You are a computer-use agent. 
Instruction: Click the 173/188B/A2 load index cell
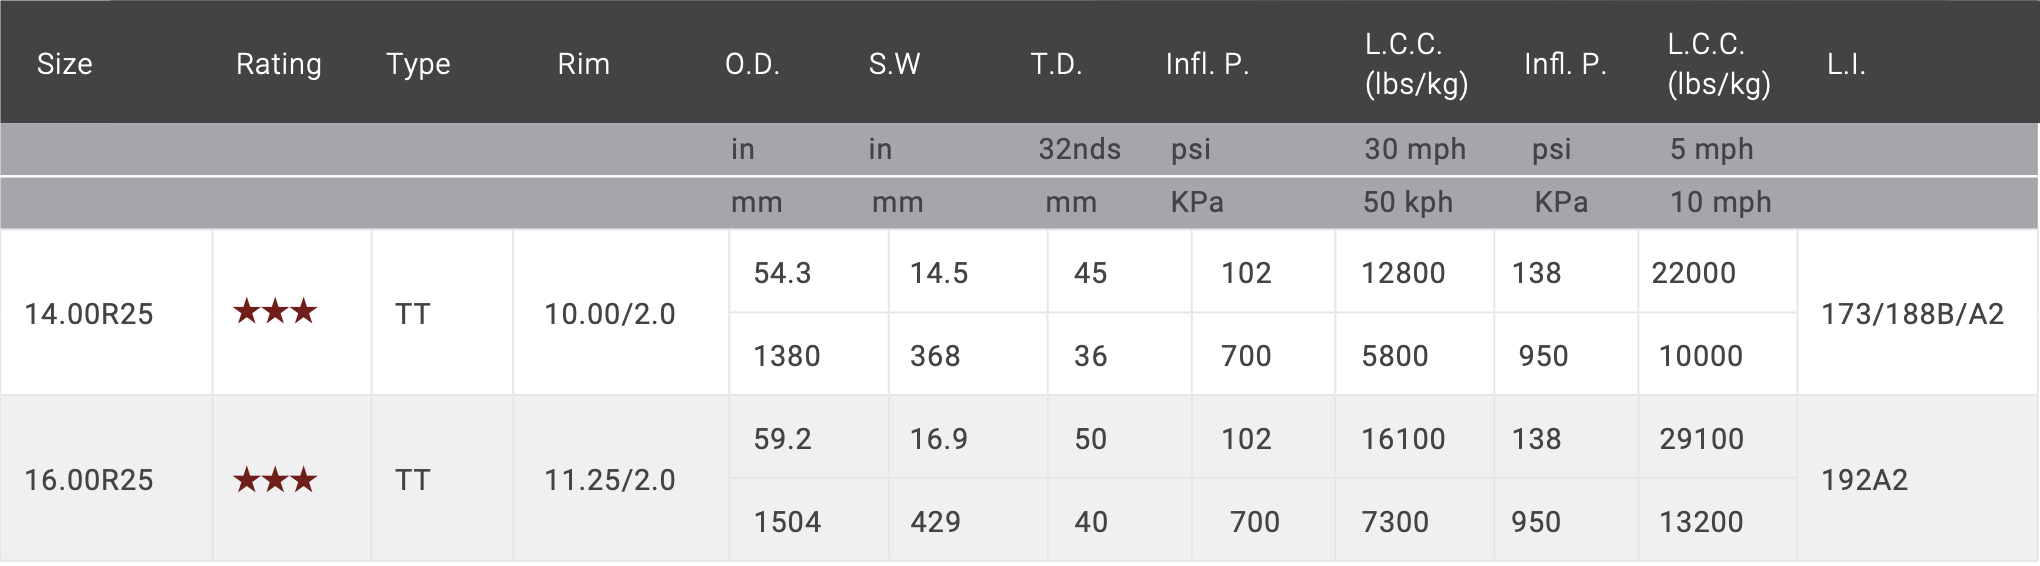(x=1912, y=314)
